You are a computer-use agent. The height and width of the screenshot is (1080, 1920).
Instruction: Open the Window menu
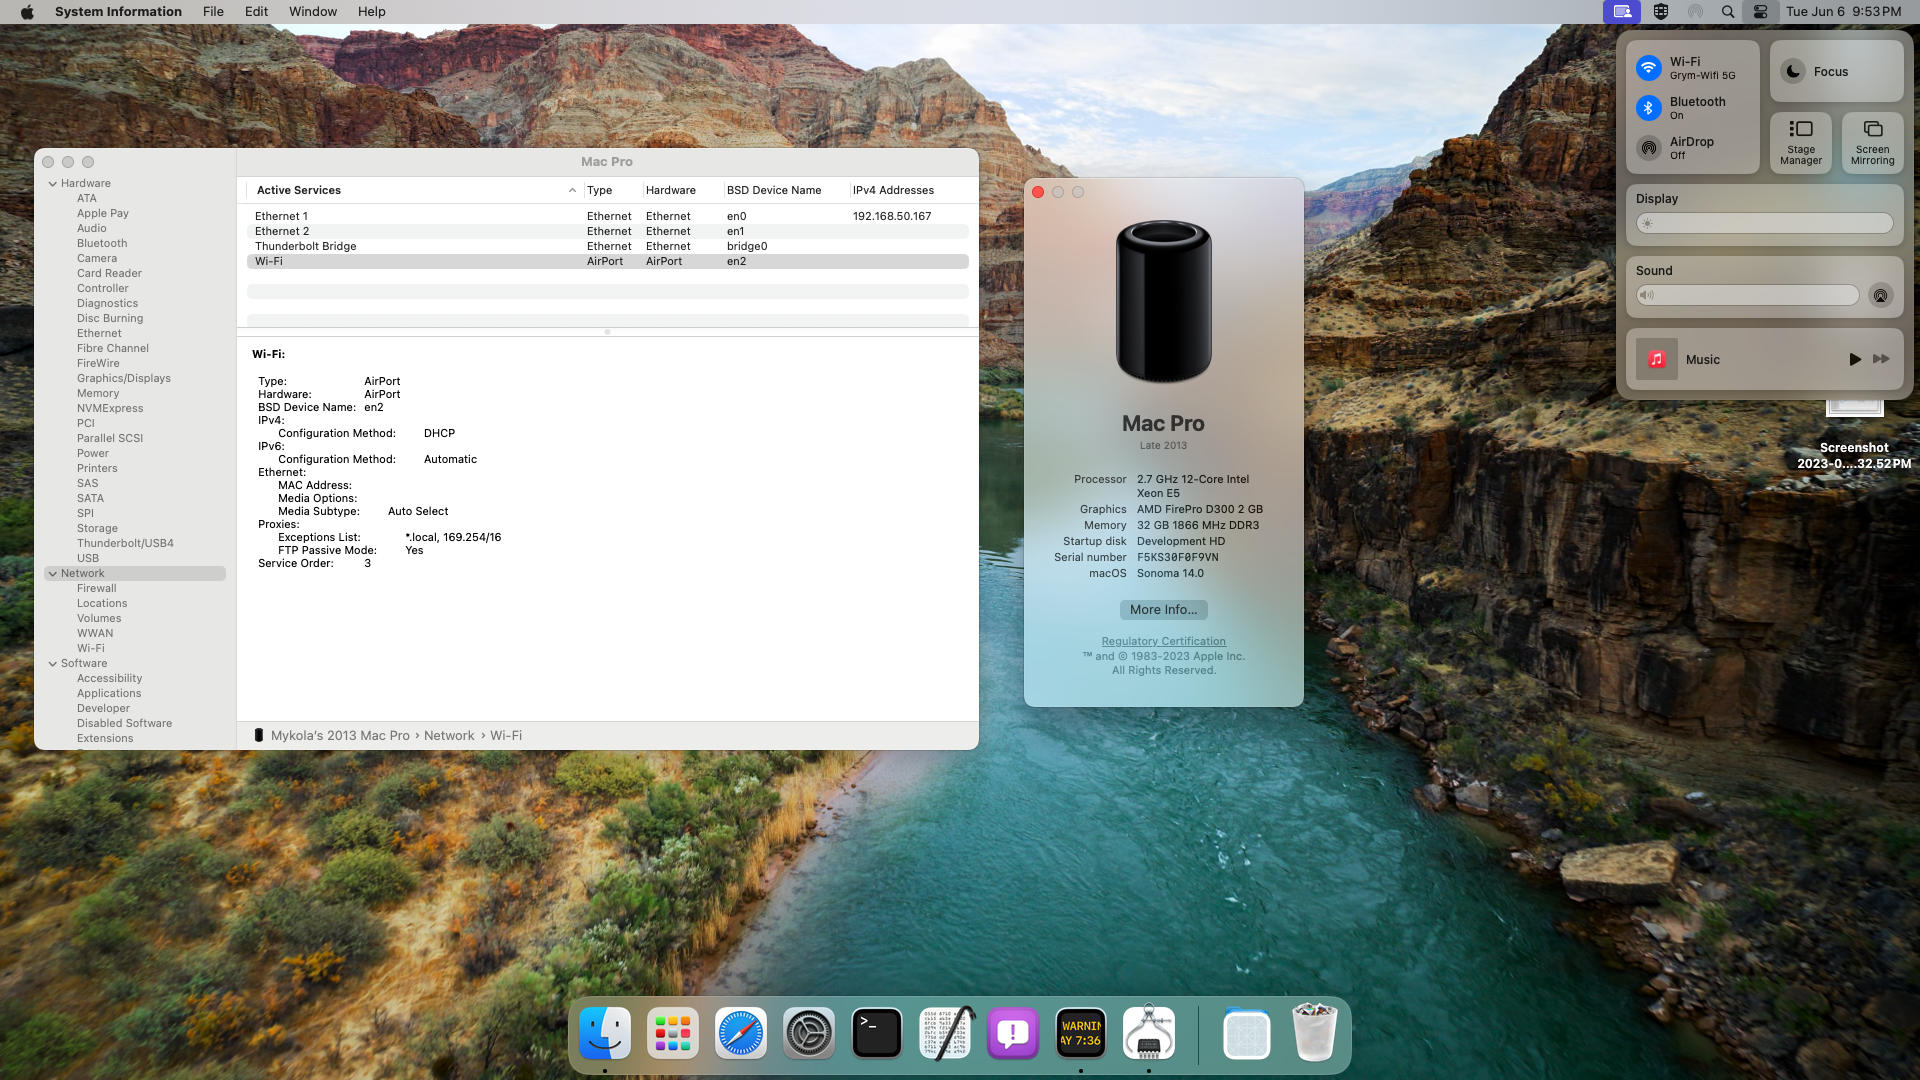pyautogui.click(x=313, y=12)
